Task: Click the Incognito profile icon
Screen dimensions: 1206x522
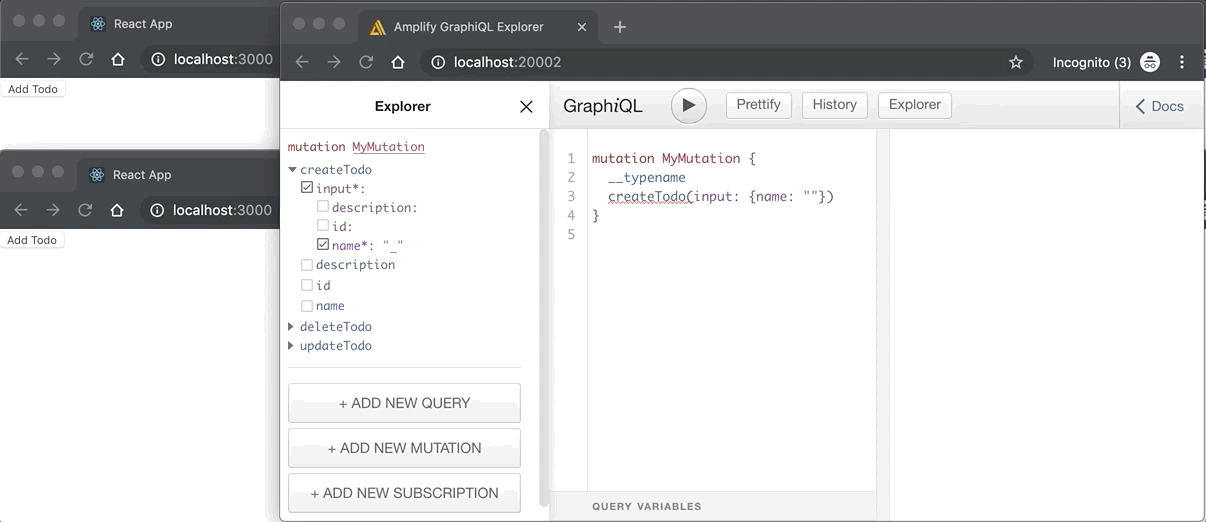Action: click(1150, 62)
